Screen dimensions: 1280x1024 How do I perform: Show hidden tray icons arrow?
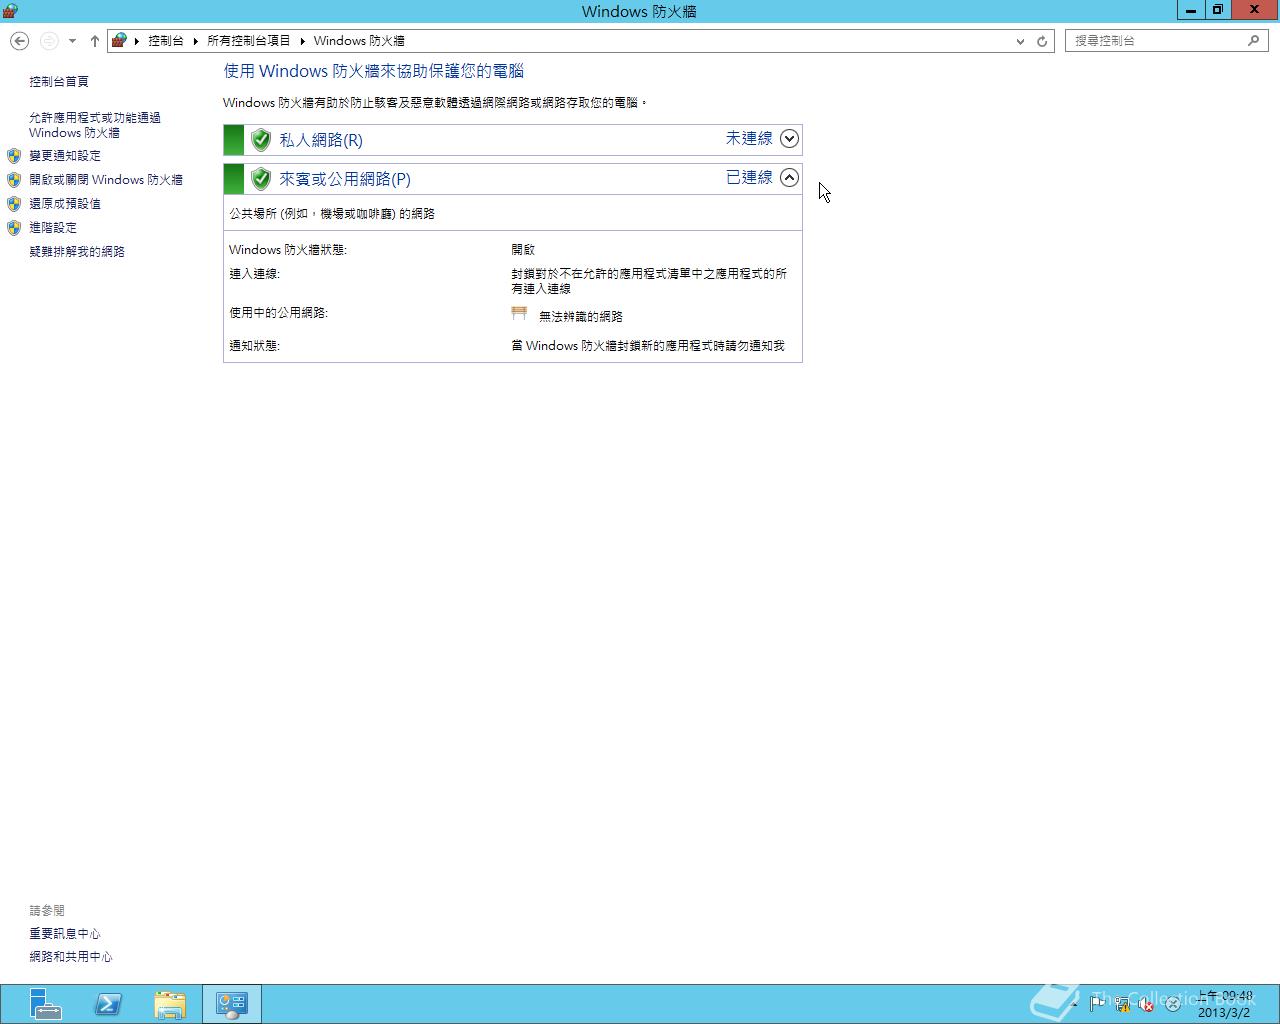coord(1075,1004)
